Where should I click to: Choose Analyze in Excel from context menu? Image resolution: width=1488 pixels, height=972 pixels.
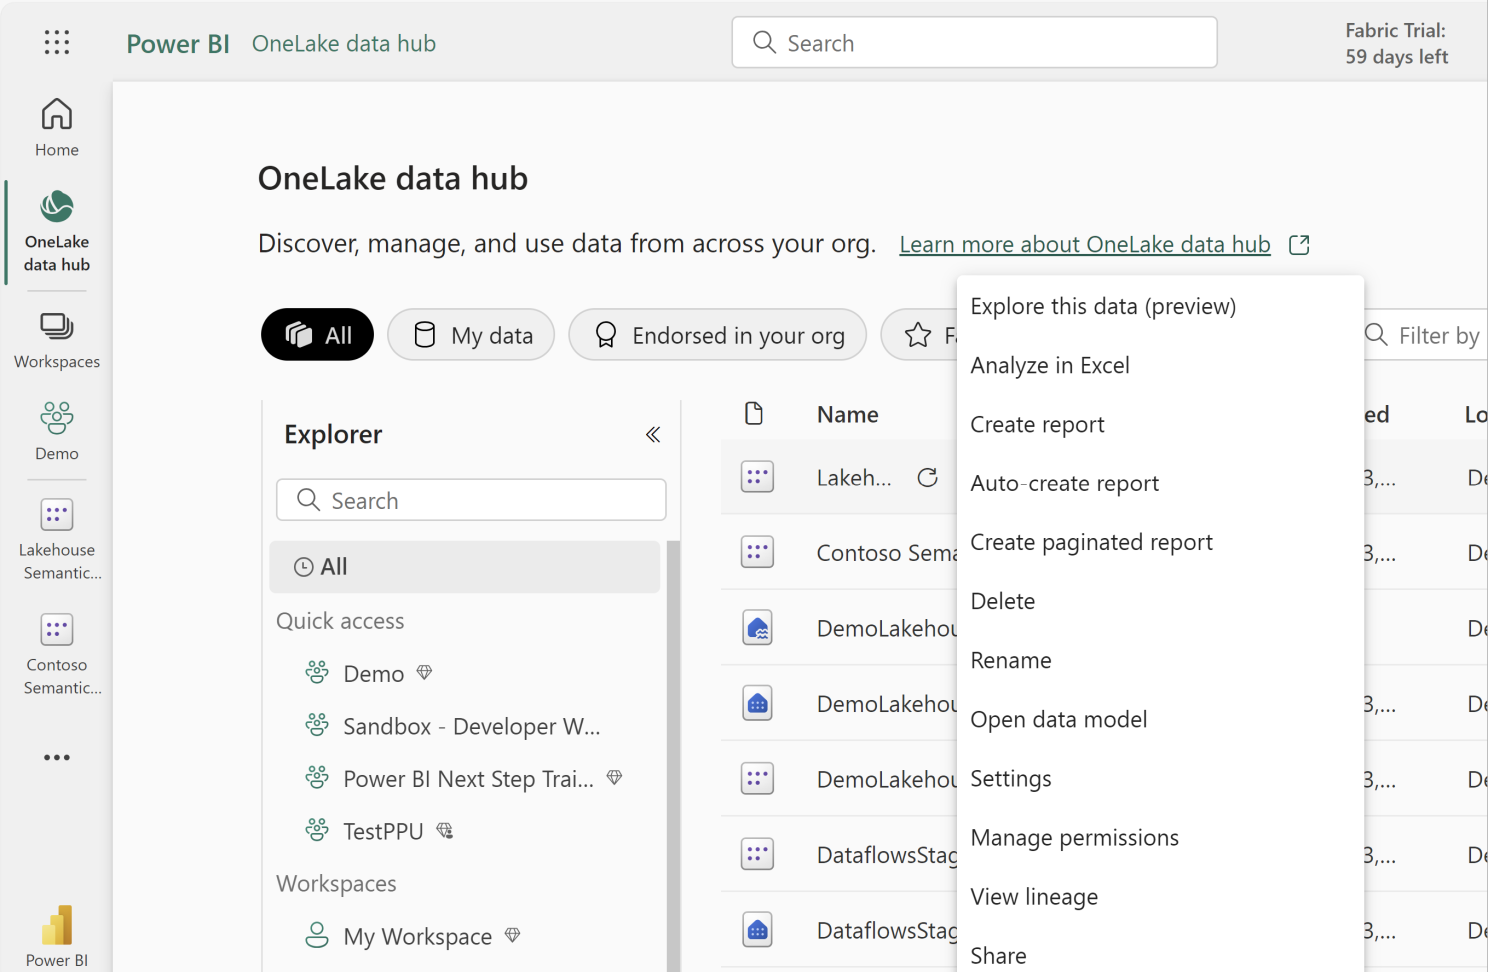[1049, 365]
